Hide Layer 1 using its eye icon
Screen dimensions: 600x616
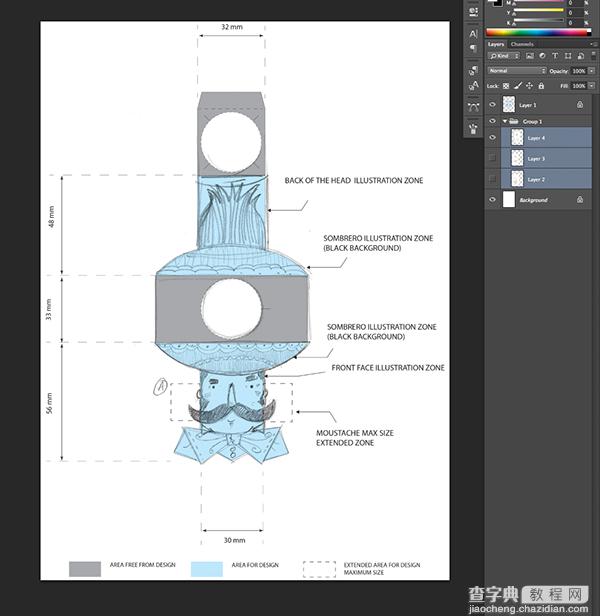tap(492, 105)
